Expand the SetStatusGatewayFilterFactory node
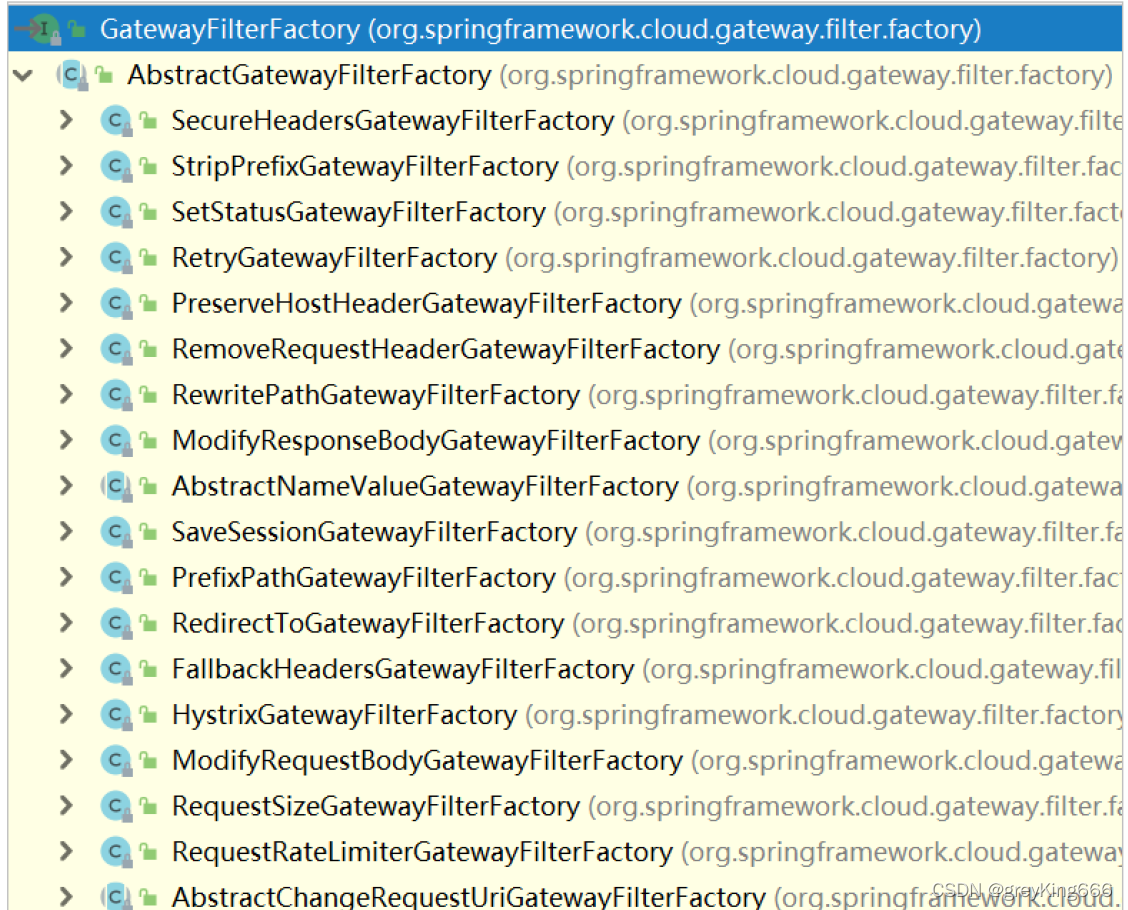Viewport: 1128px width, 910px height. coord(66,211)
